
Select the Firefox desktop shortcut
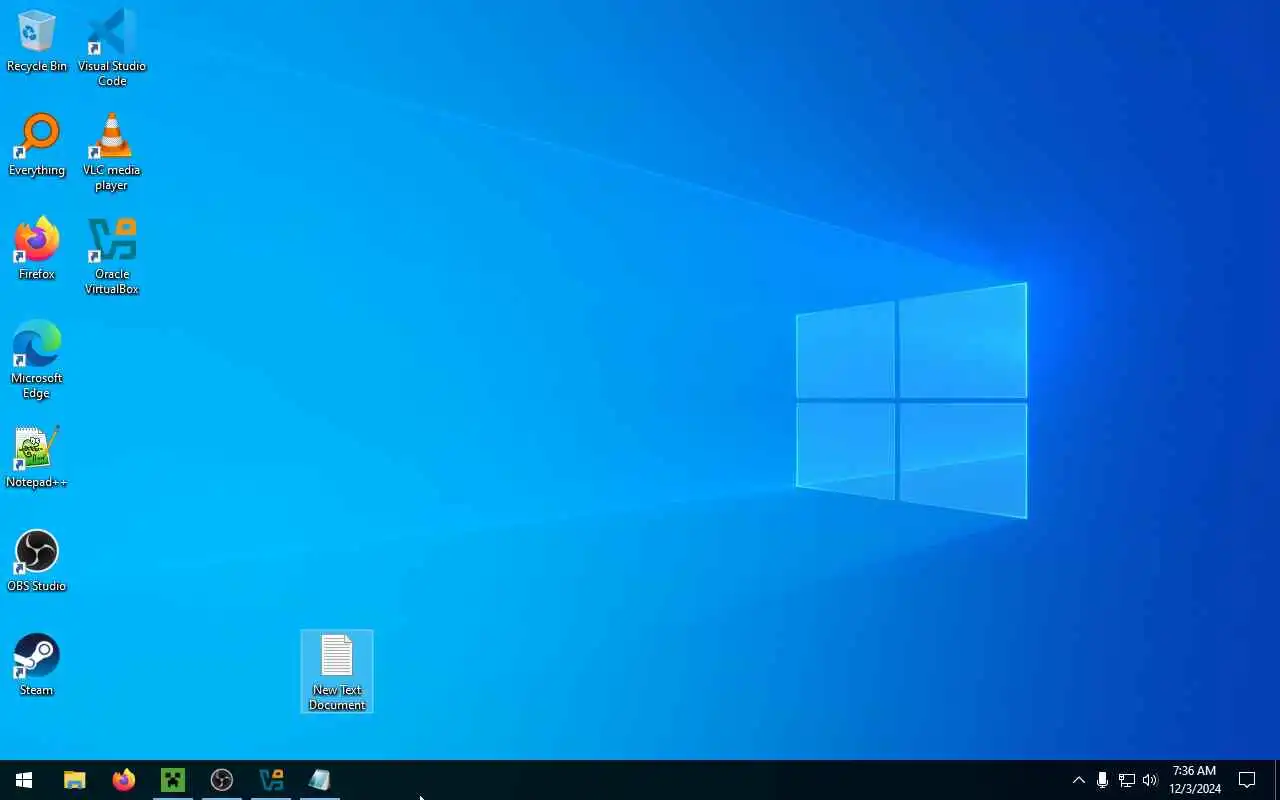[x=37, y=249]
